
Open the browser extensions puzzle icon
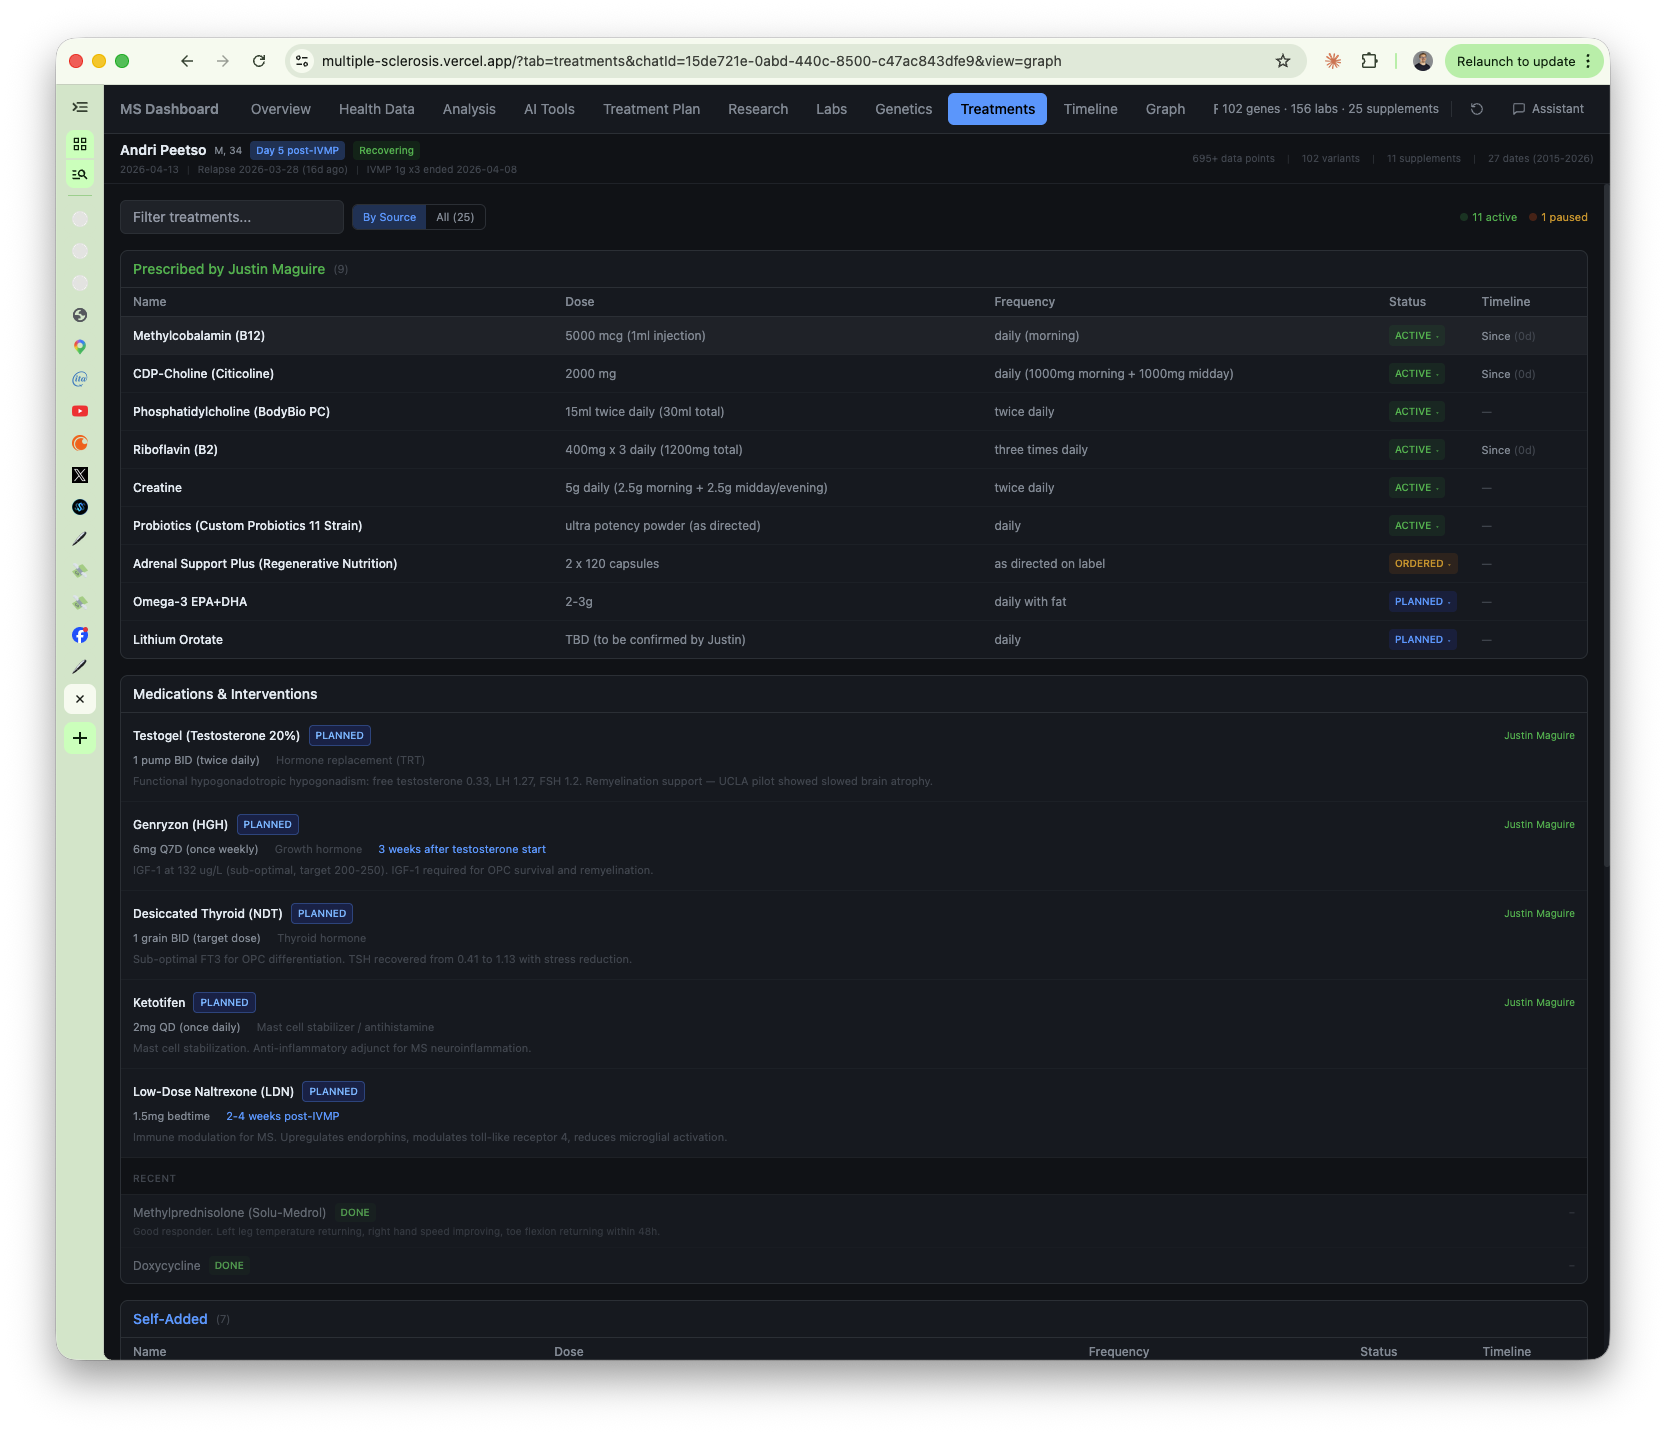pos(1369,61)
